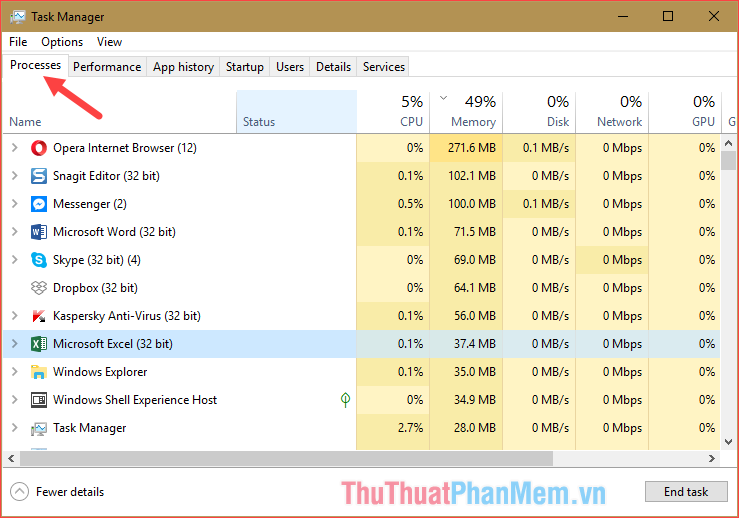This screenshot has width=739, height=518.
Task: Click the End task button
Action: pos(686,492)
